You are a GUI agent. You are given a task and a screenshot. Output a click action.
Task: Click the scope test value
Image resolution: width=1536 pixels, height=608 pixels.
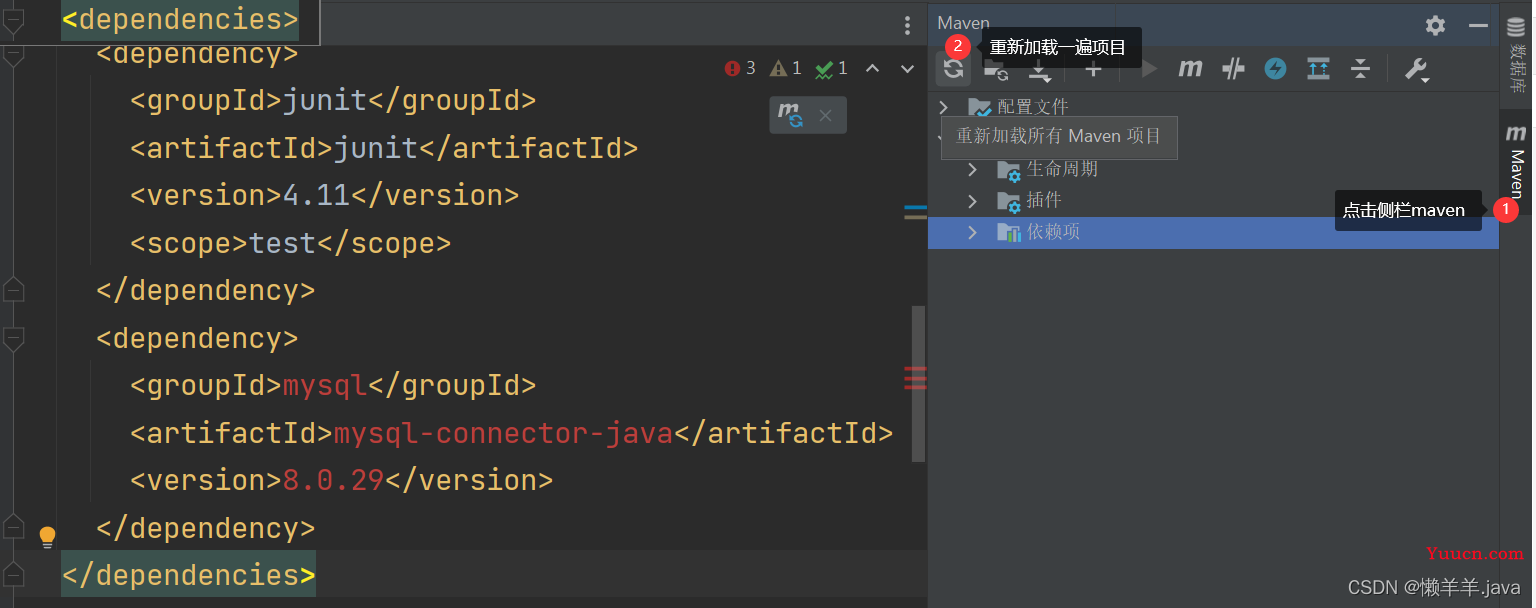coord(283,243)
